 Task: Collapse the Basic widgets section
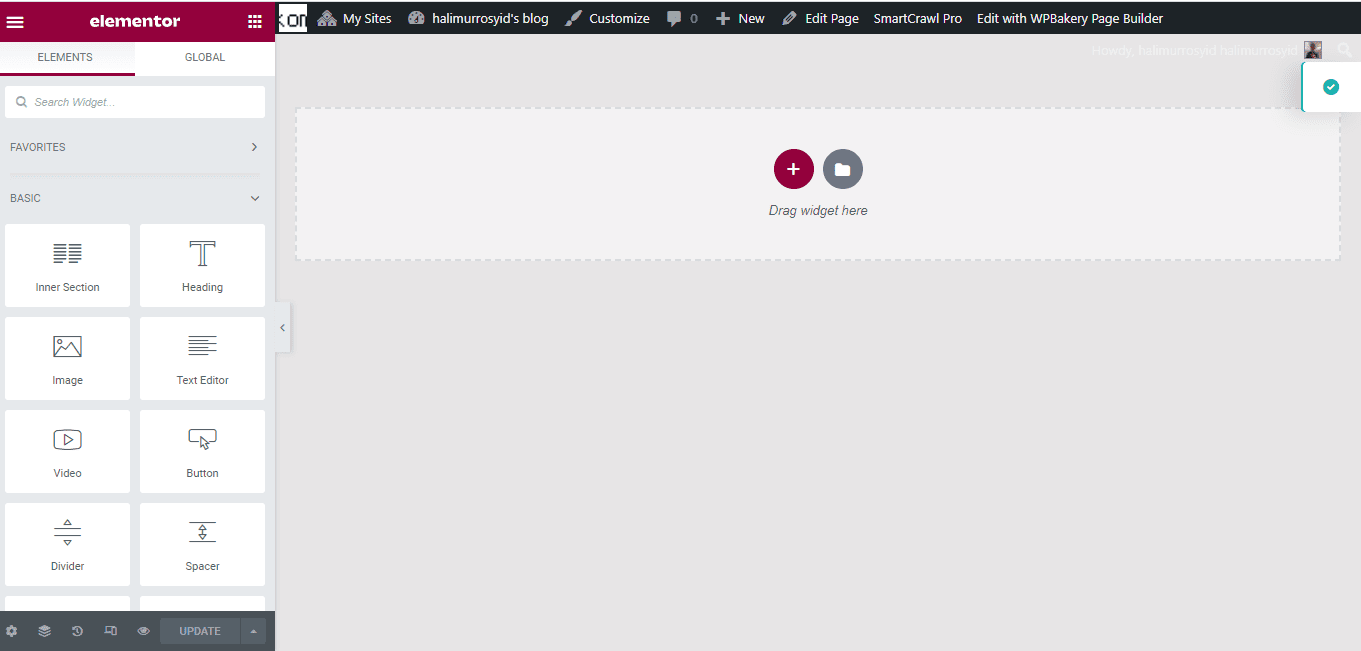pyautogui.click(x=254, y=198)
